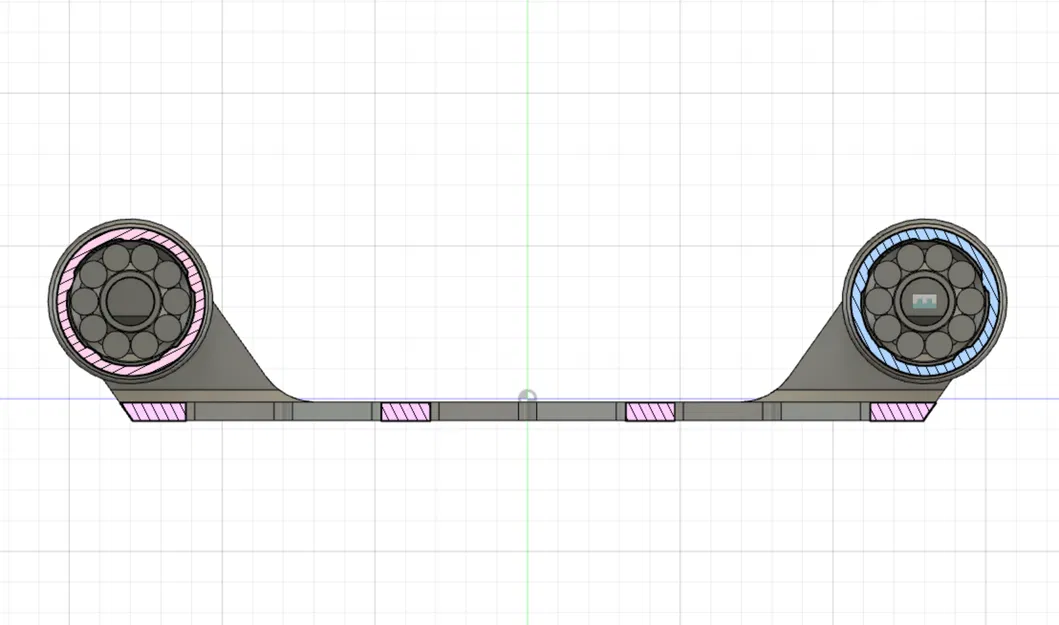
Task: Click the leftmost pink hatched foot pad
Action: tap(153, 410)
